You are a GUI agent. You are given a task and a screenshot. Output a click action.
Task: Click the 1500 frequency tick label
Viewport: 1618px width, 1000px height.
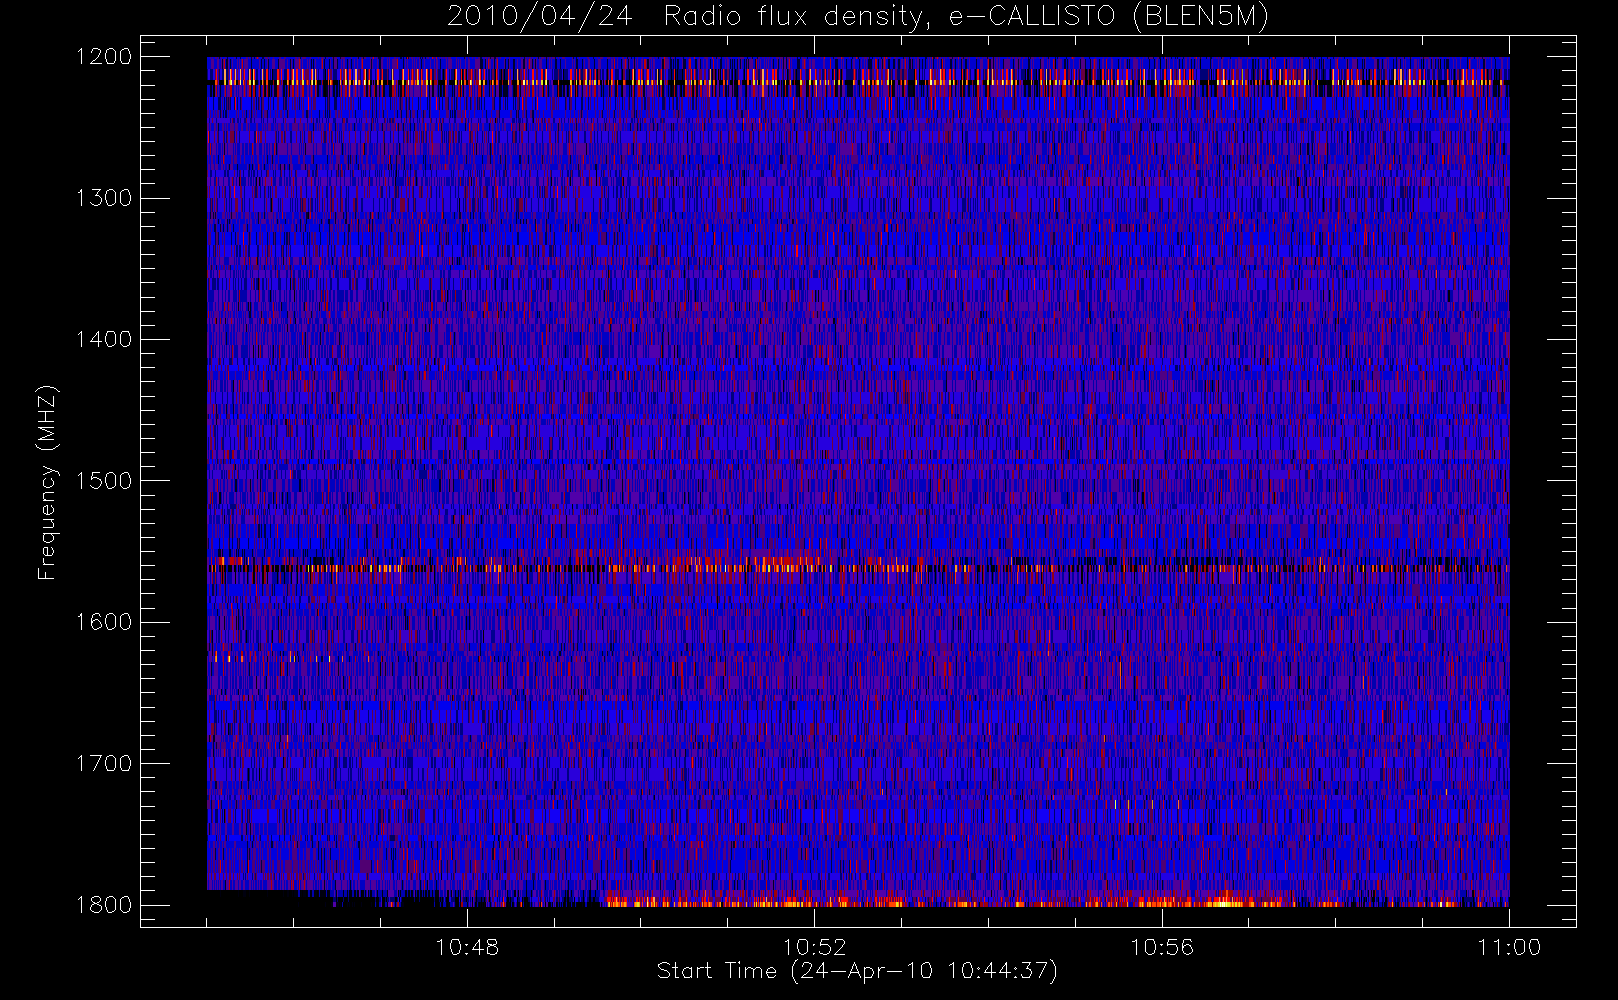coord(104,481)
